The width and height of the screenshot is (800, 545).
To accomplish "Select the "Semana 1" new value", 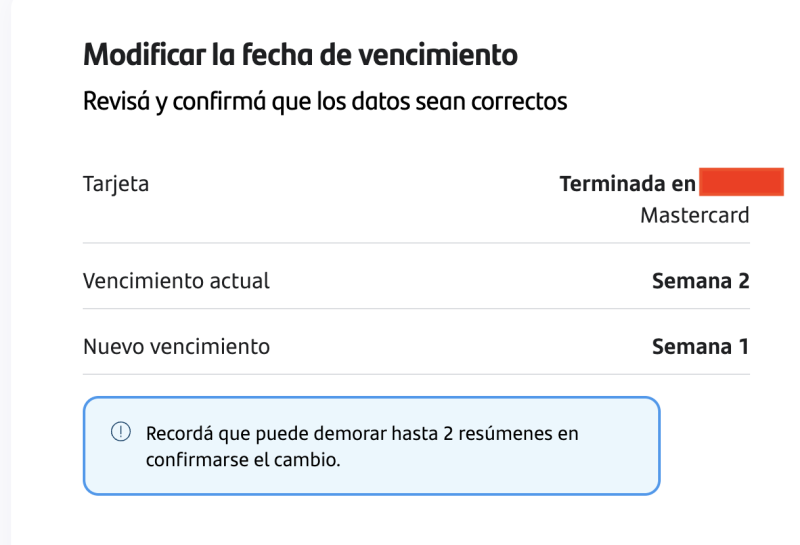I will [700, 347].
